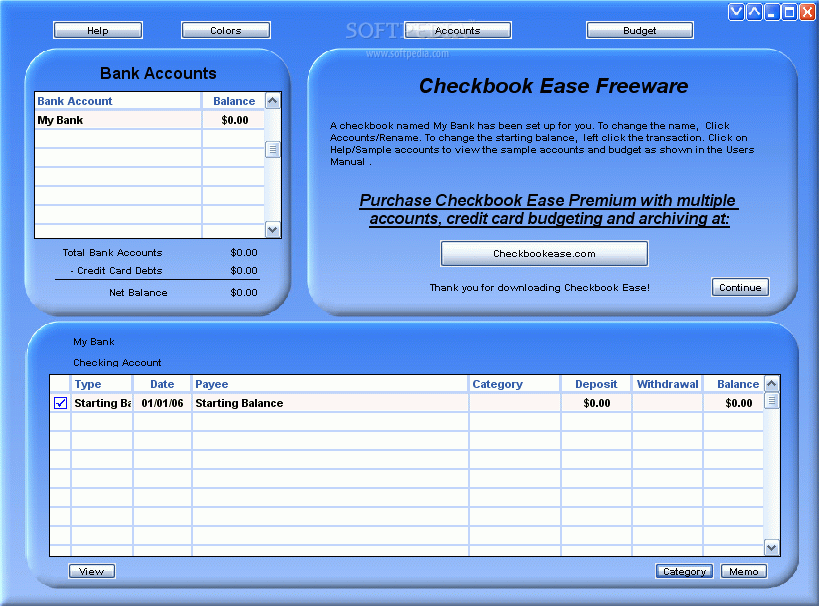This screenshot has height=606, width=819.
Task: Visit Checkbookease.com button
Action: click(x=544, y=253)
